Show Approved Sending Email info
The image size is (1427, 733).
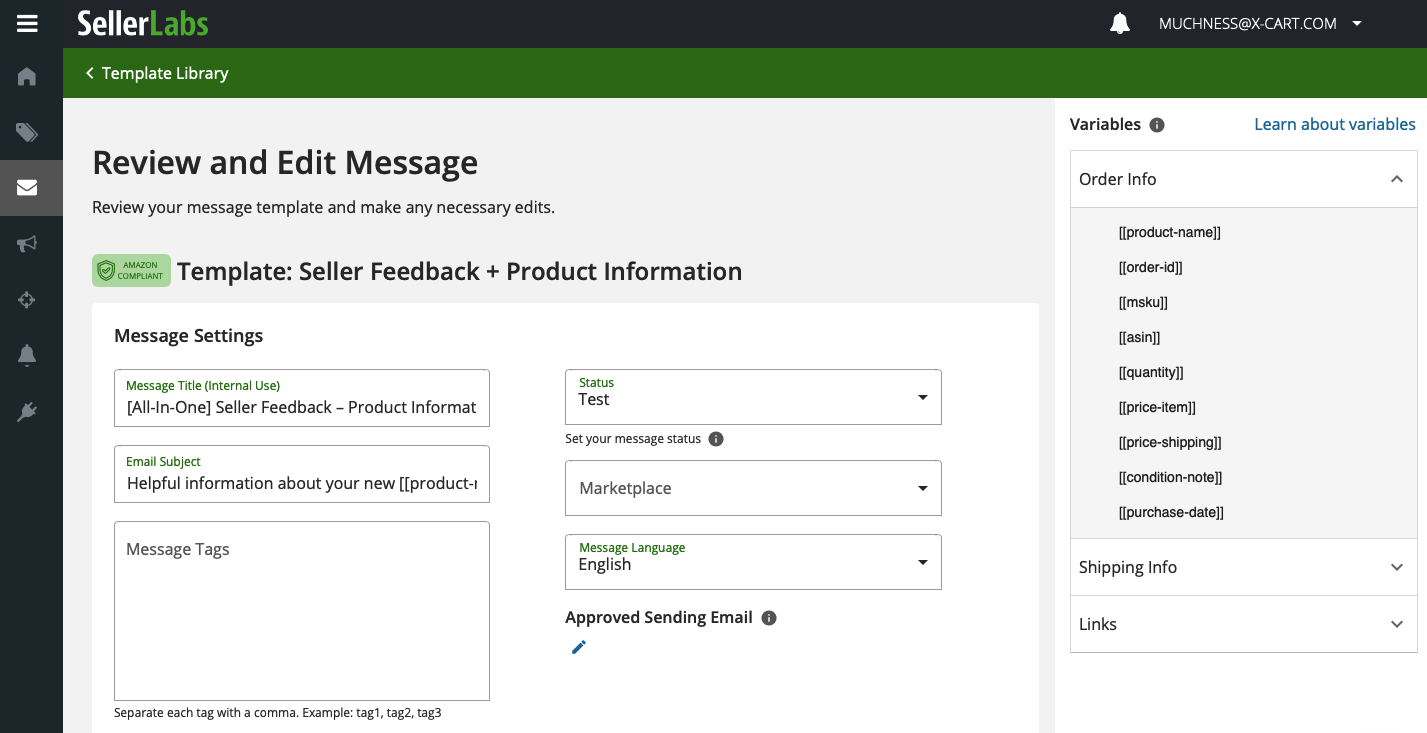(x=769, y=618)
